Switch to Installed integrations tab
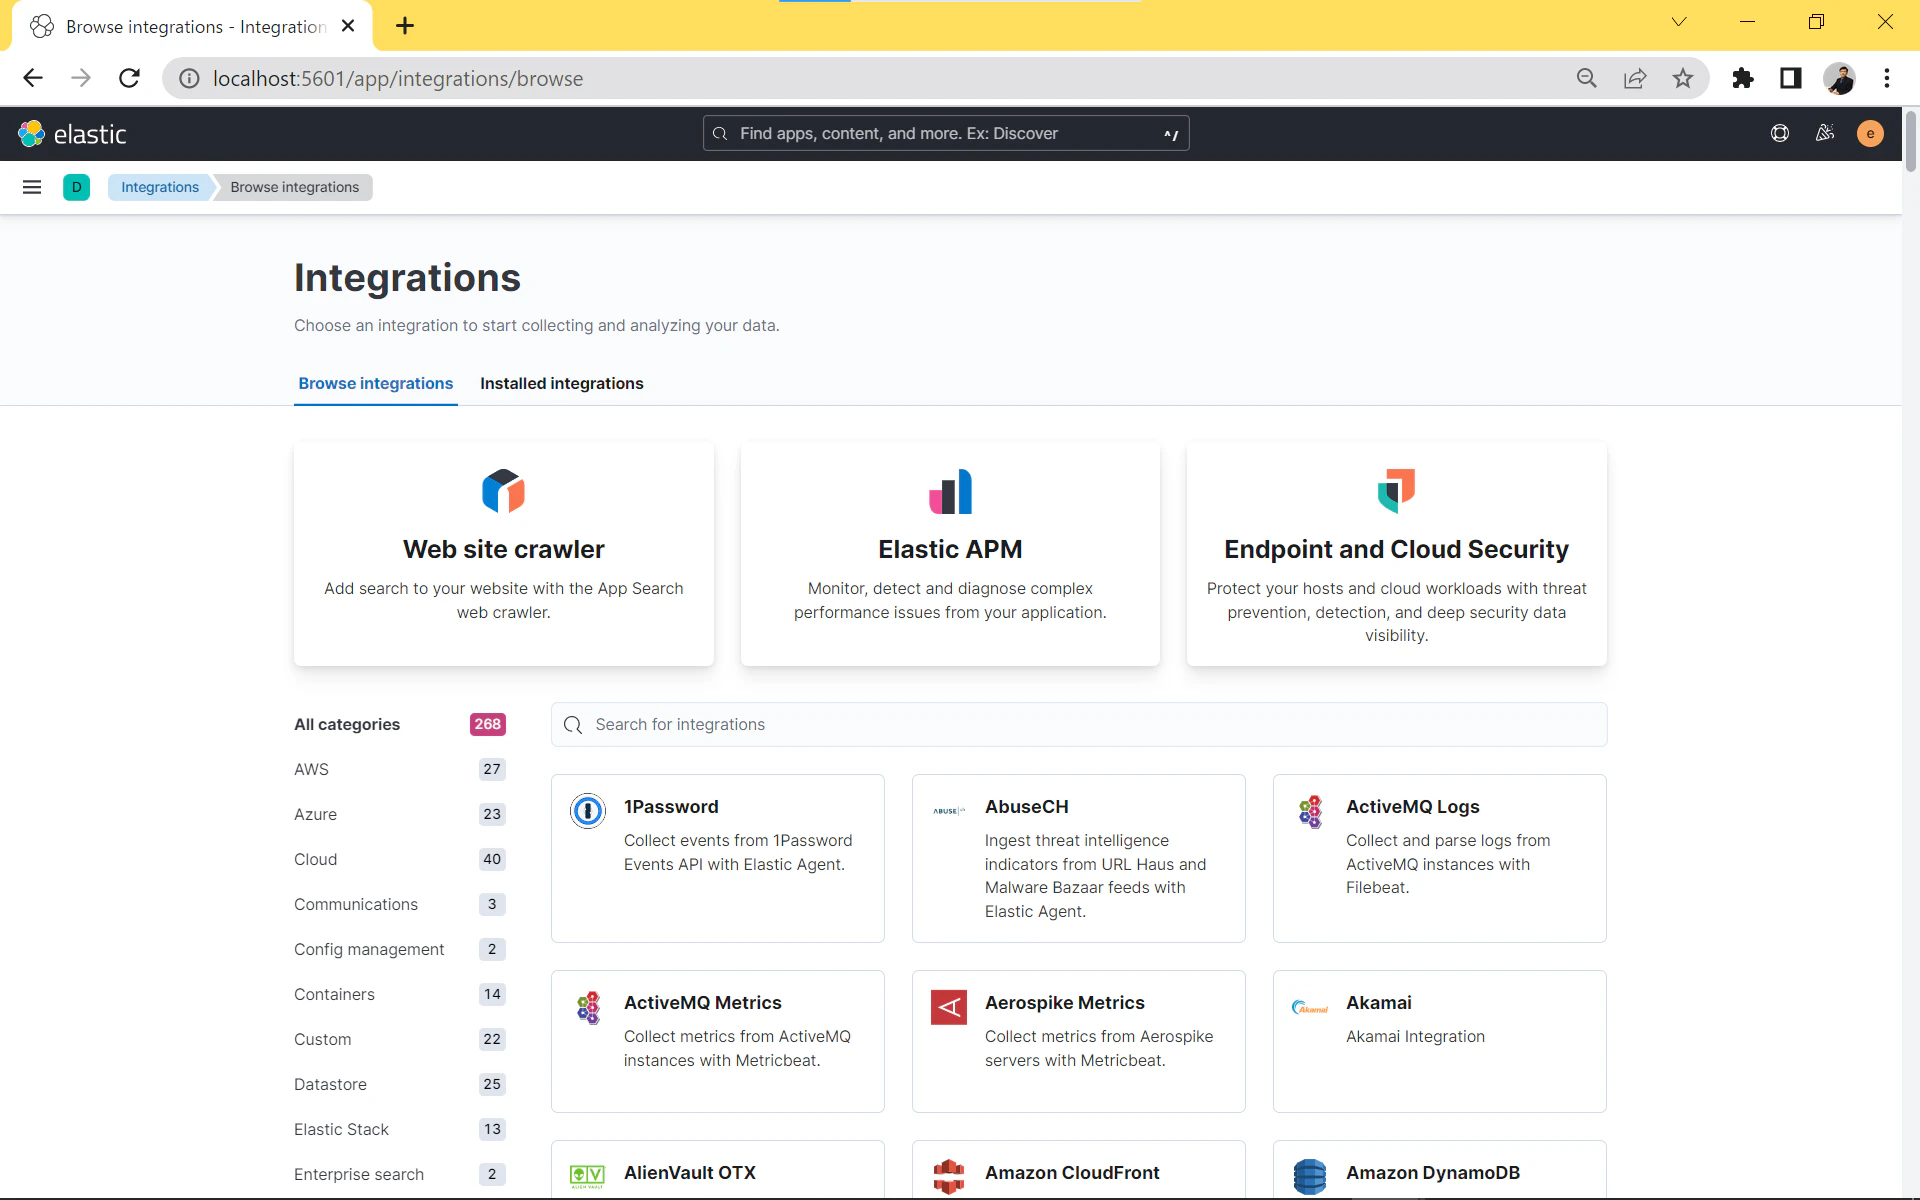The image size is (1920, 1200). [561, 383]
